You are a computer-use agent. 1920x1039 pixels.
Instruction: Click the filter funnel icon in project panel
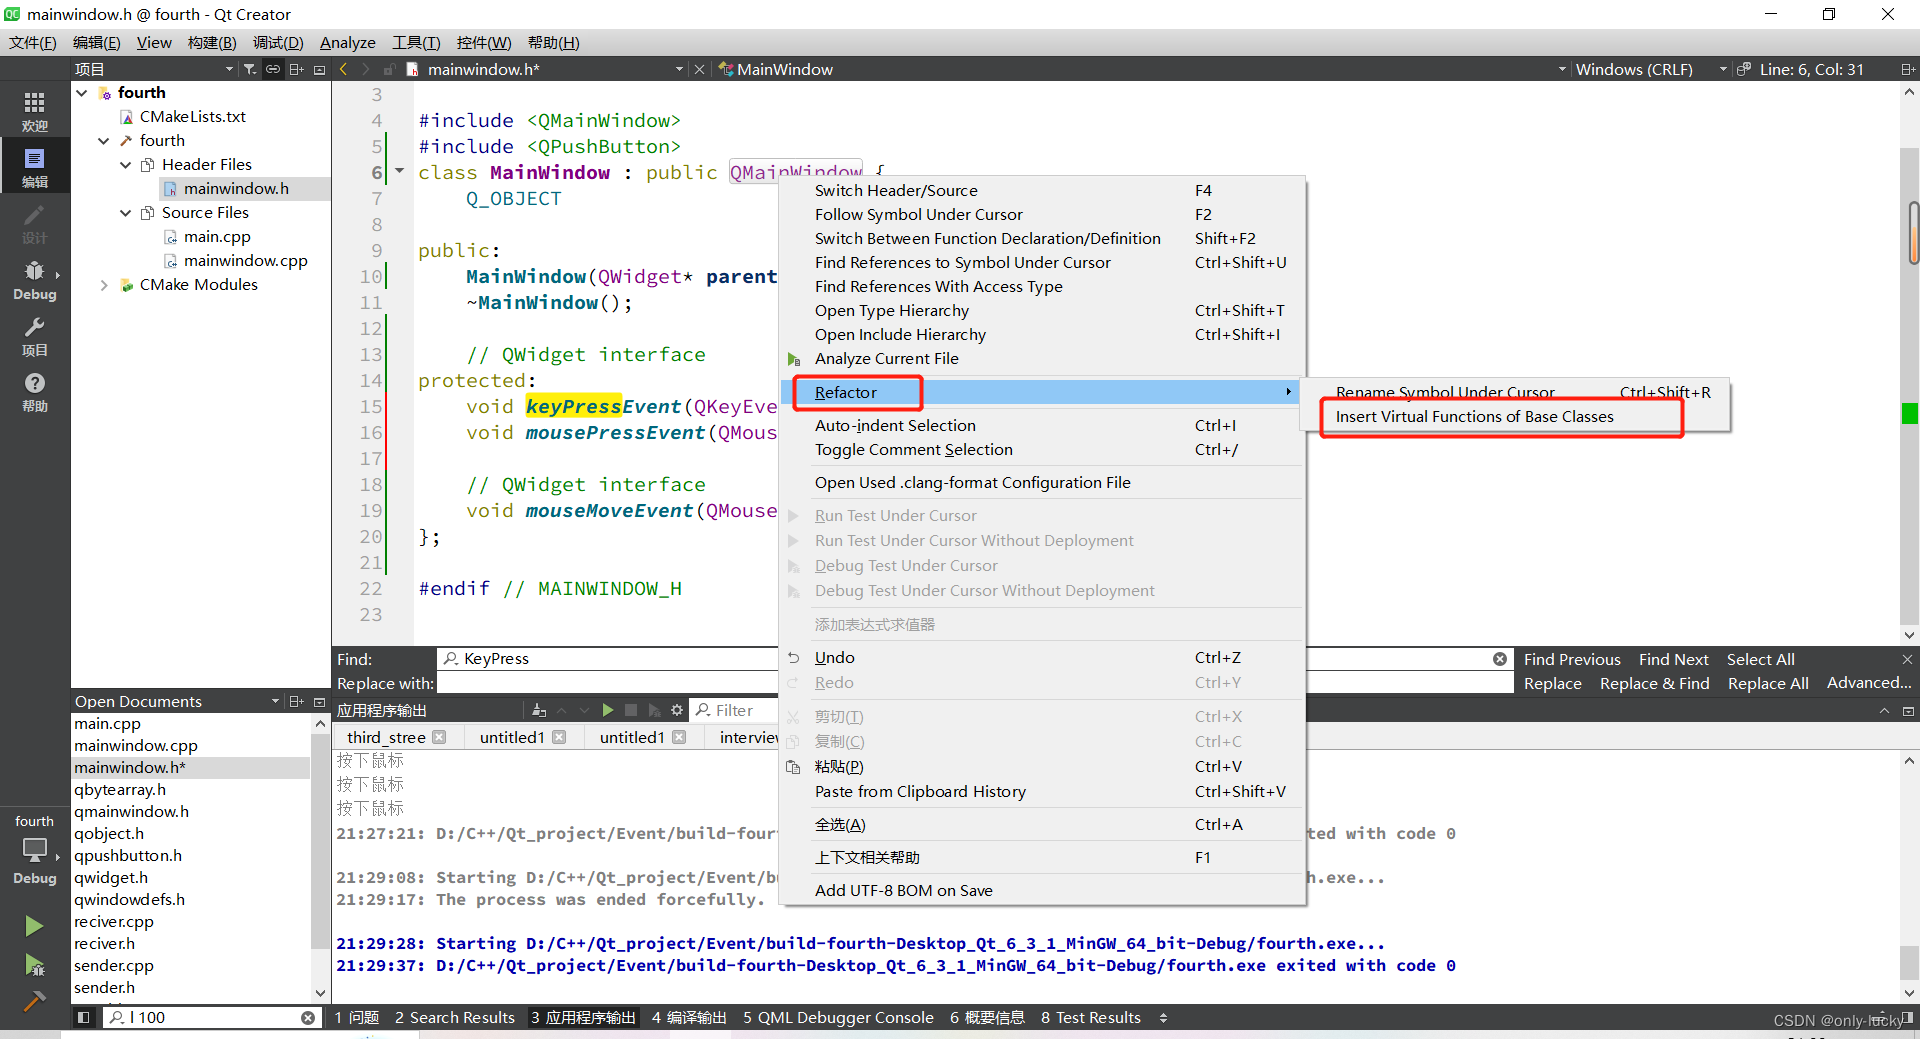tap(250, 69)
